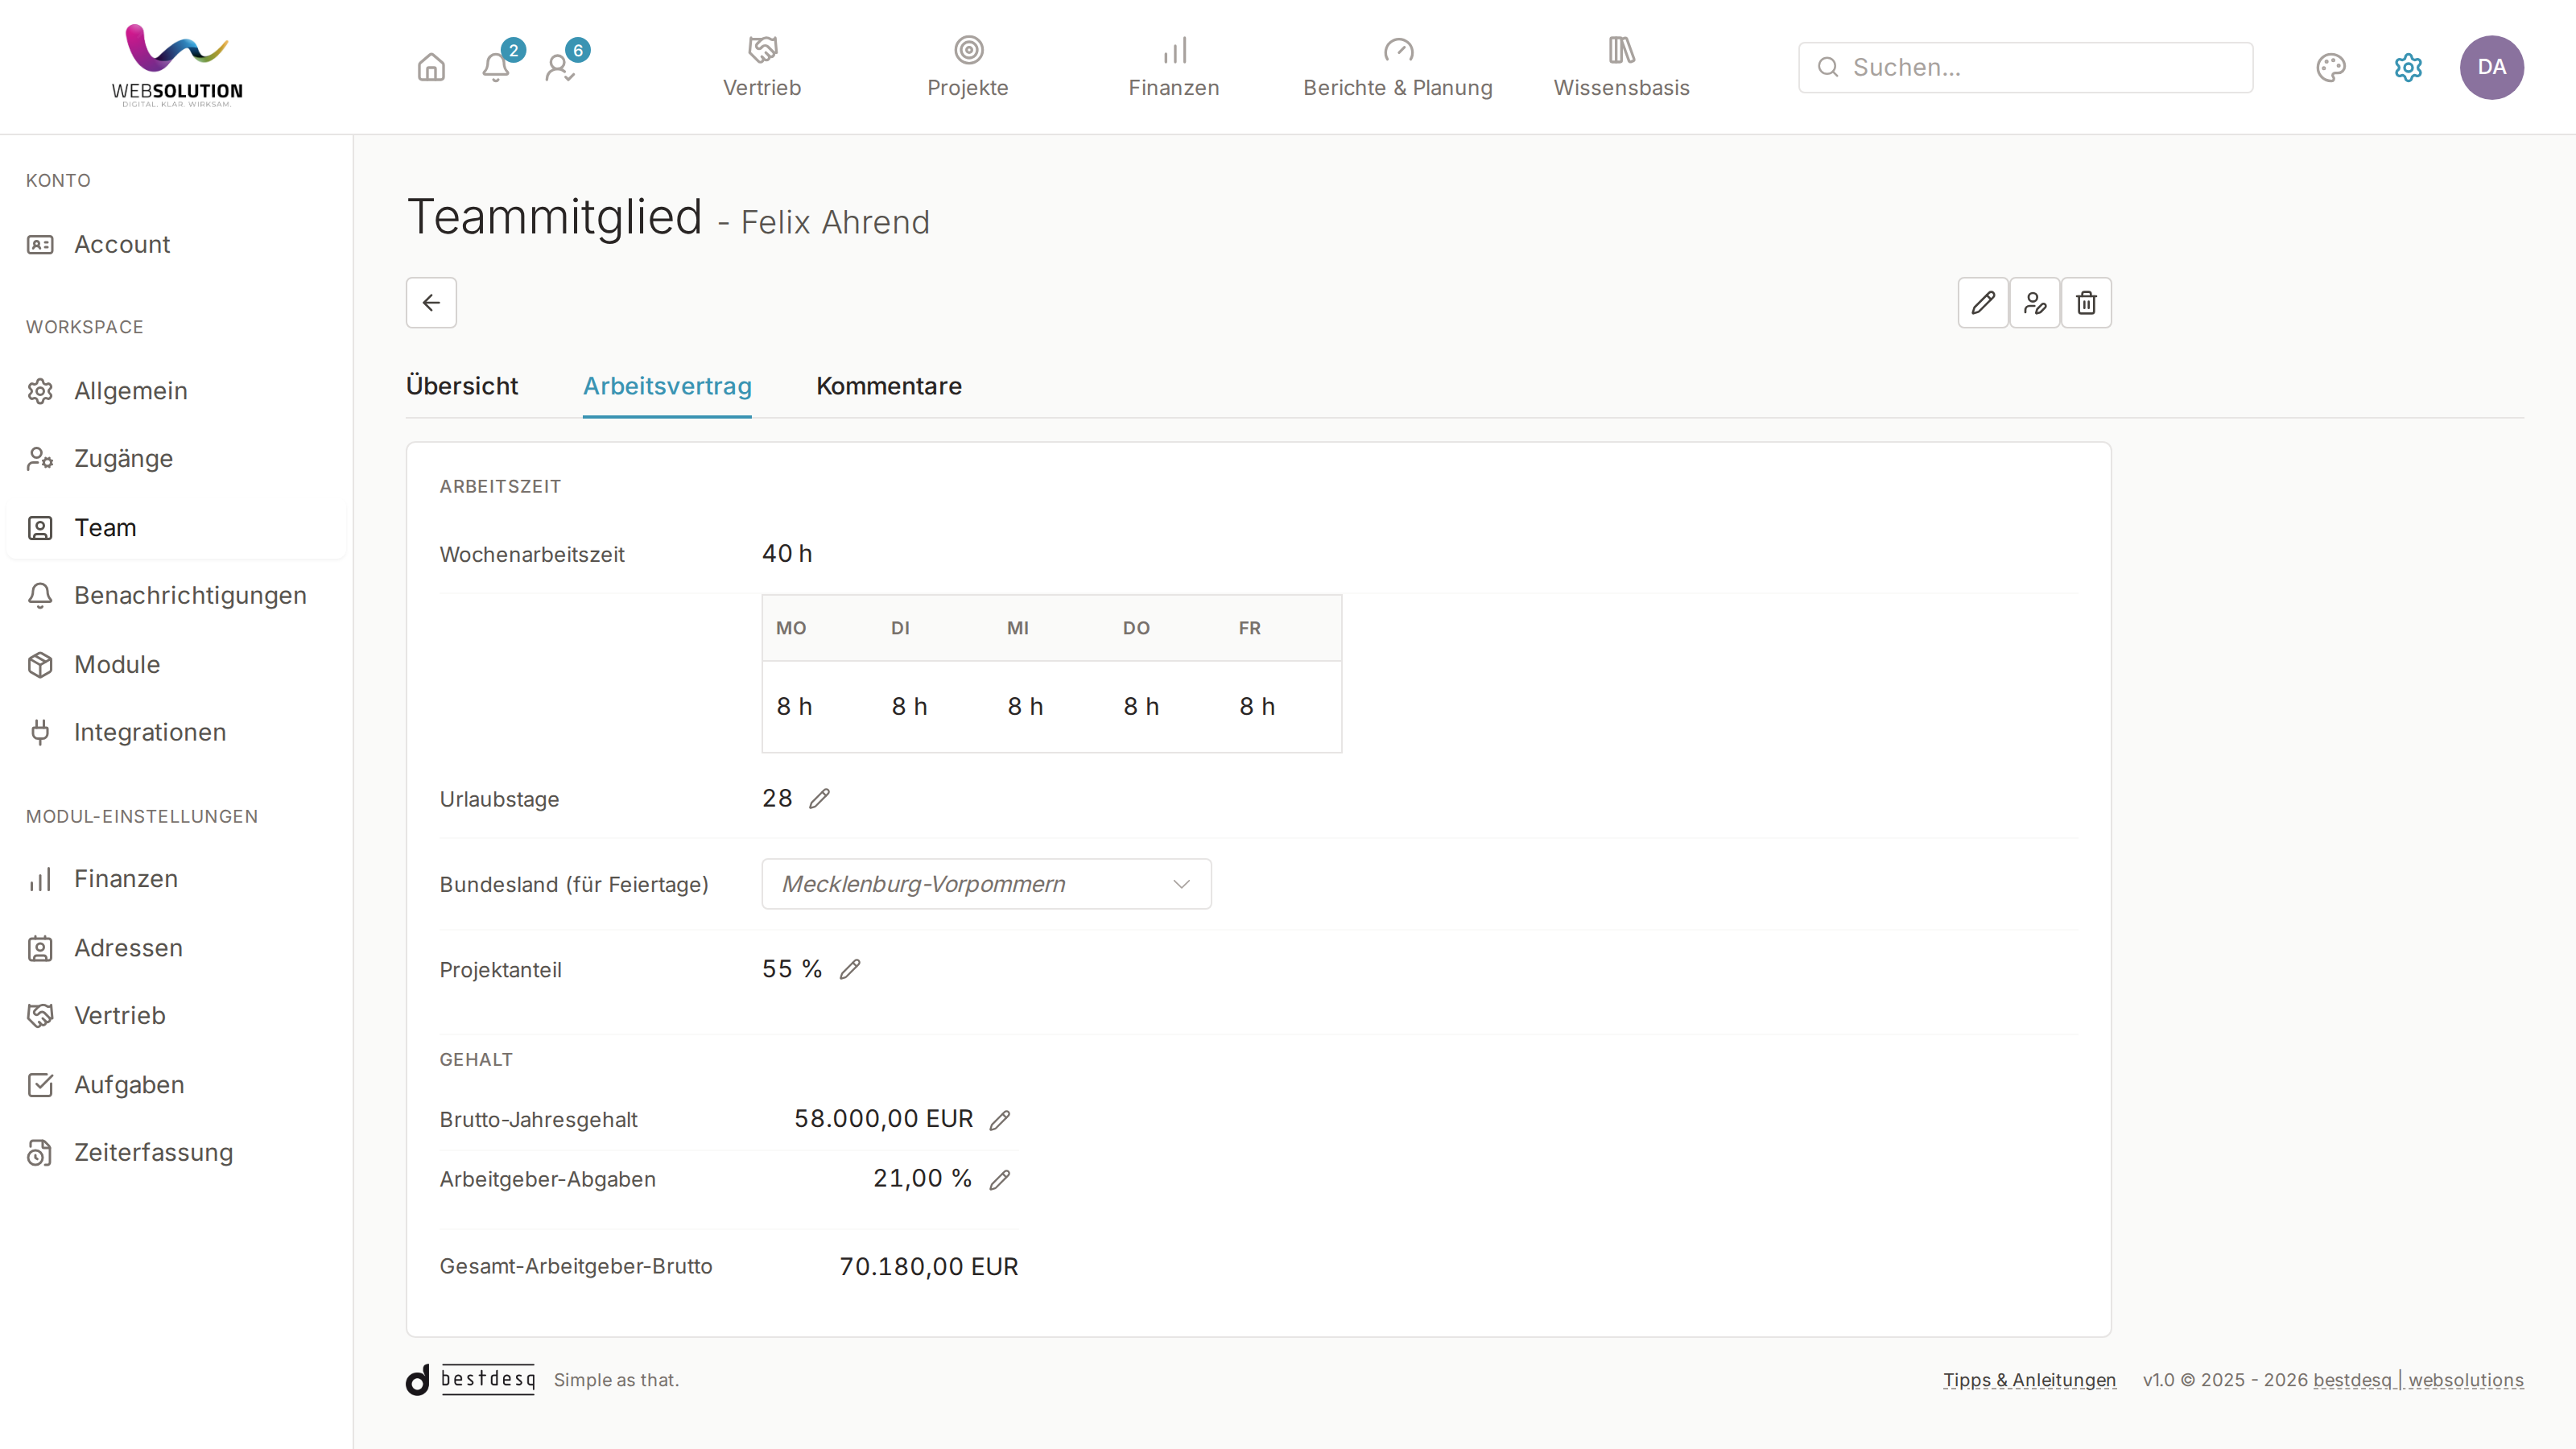Open Aufgaben module settings
This screenshot has width=2576, height=1449.
176,1085
